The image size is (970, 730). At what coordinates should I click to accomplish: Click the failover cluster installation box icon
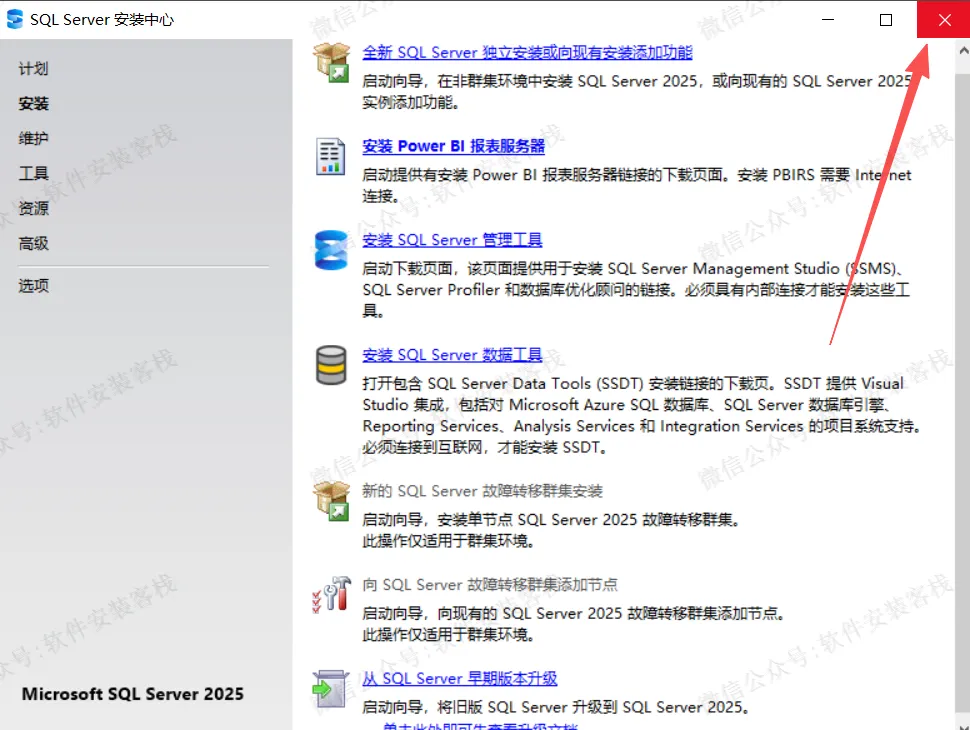pos(332,501)
